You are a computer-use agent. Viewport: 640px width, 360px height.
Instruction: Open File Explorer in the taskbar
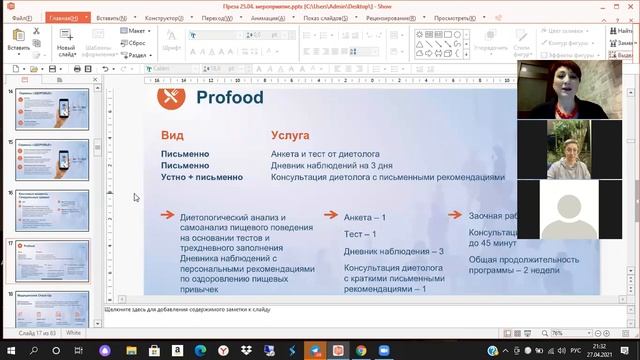pos(131,351)
